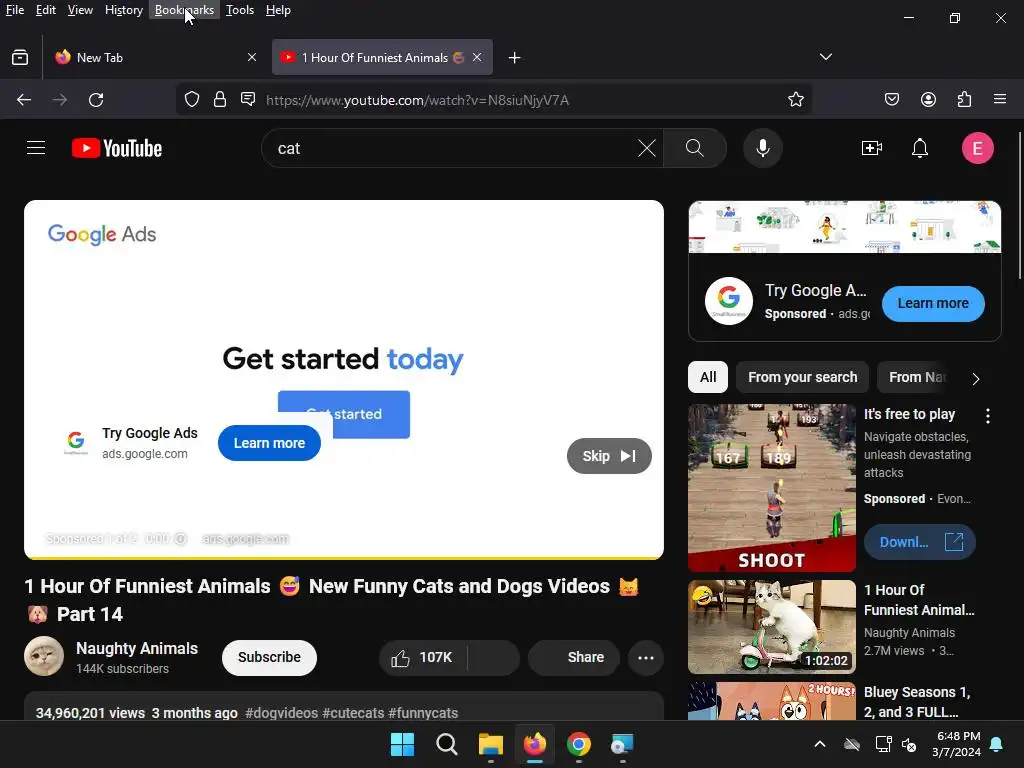Screen dimensions: 1024x768
Task: Open Firefox account icon
Action: coord(929,99)
